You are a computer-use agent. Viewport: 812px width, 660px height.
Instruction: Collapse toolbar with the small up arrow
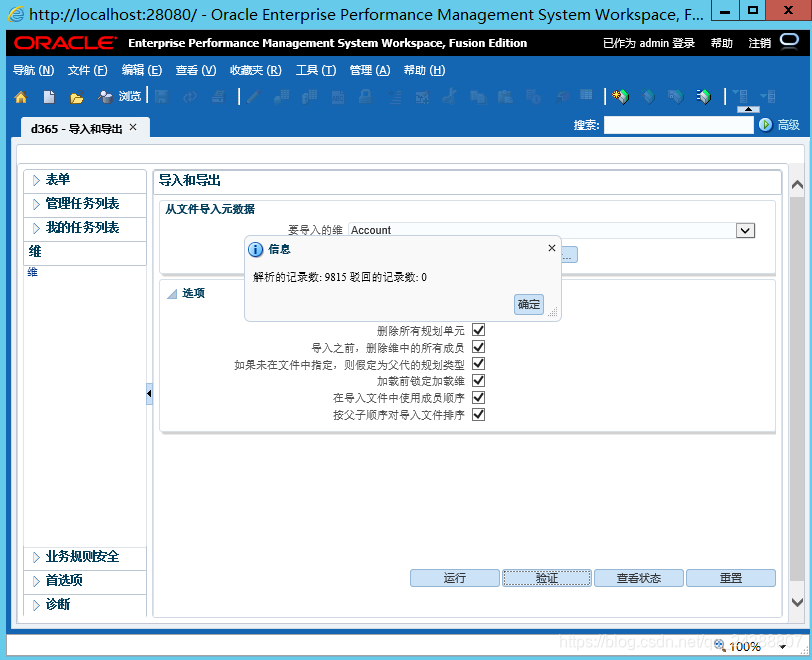click(x=748, y=109)
